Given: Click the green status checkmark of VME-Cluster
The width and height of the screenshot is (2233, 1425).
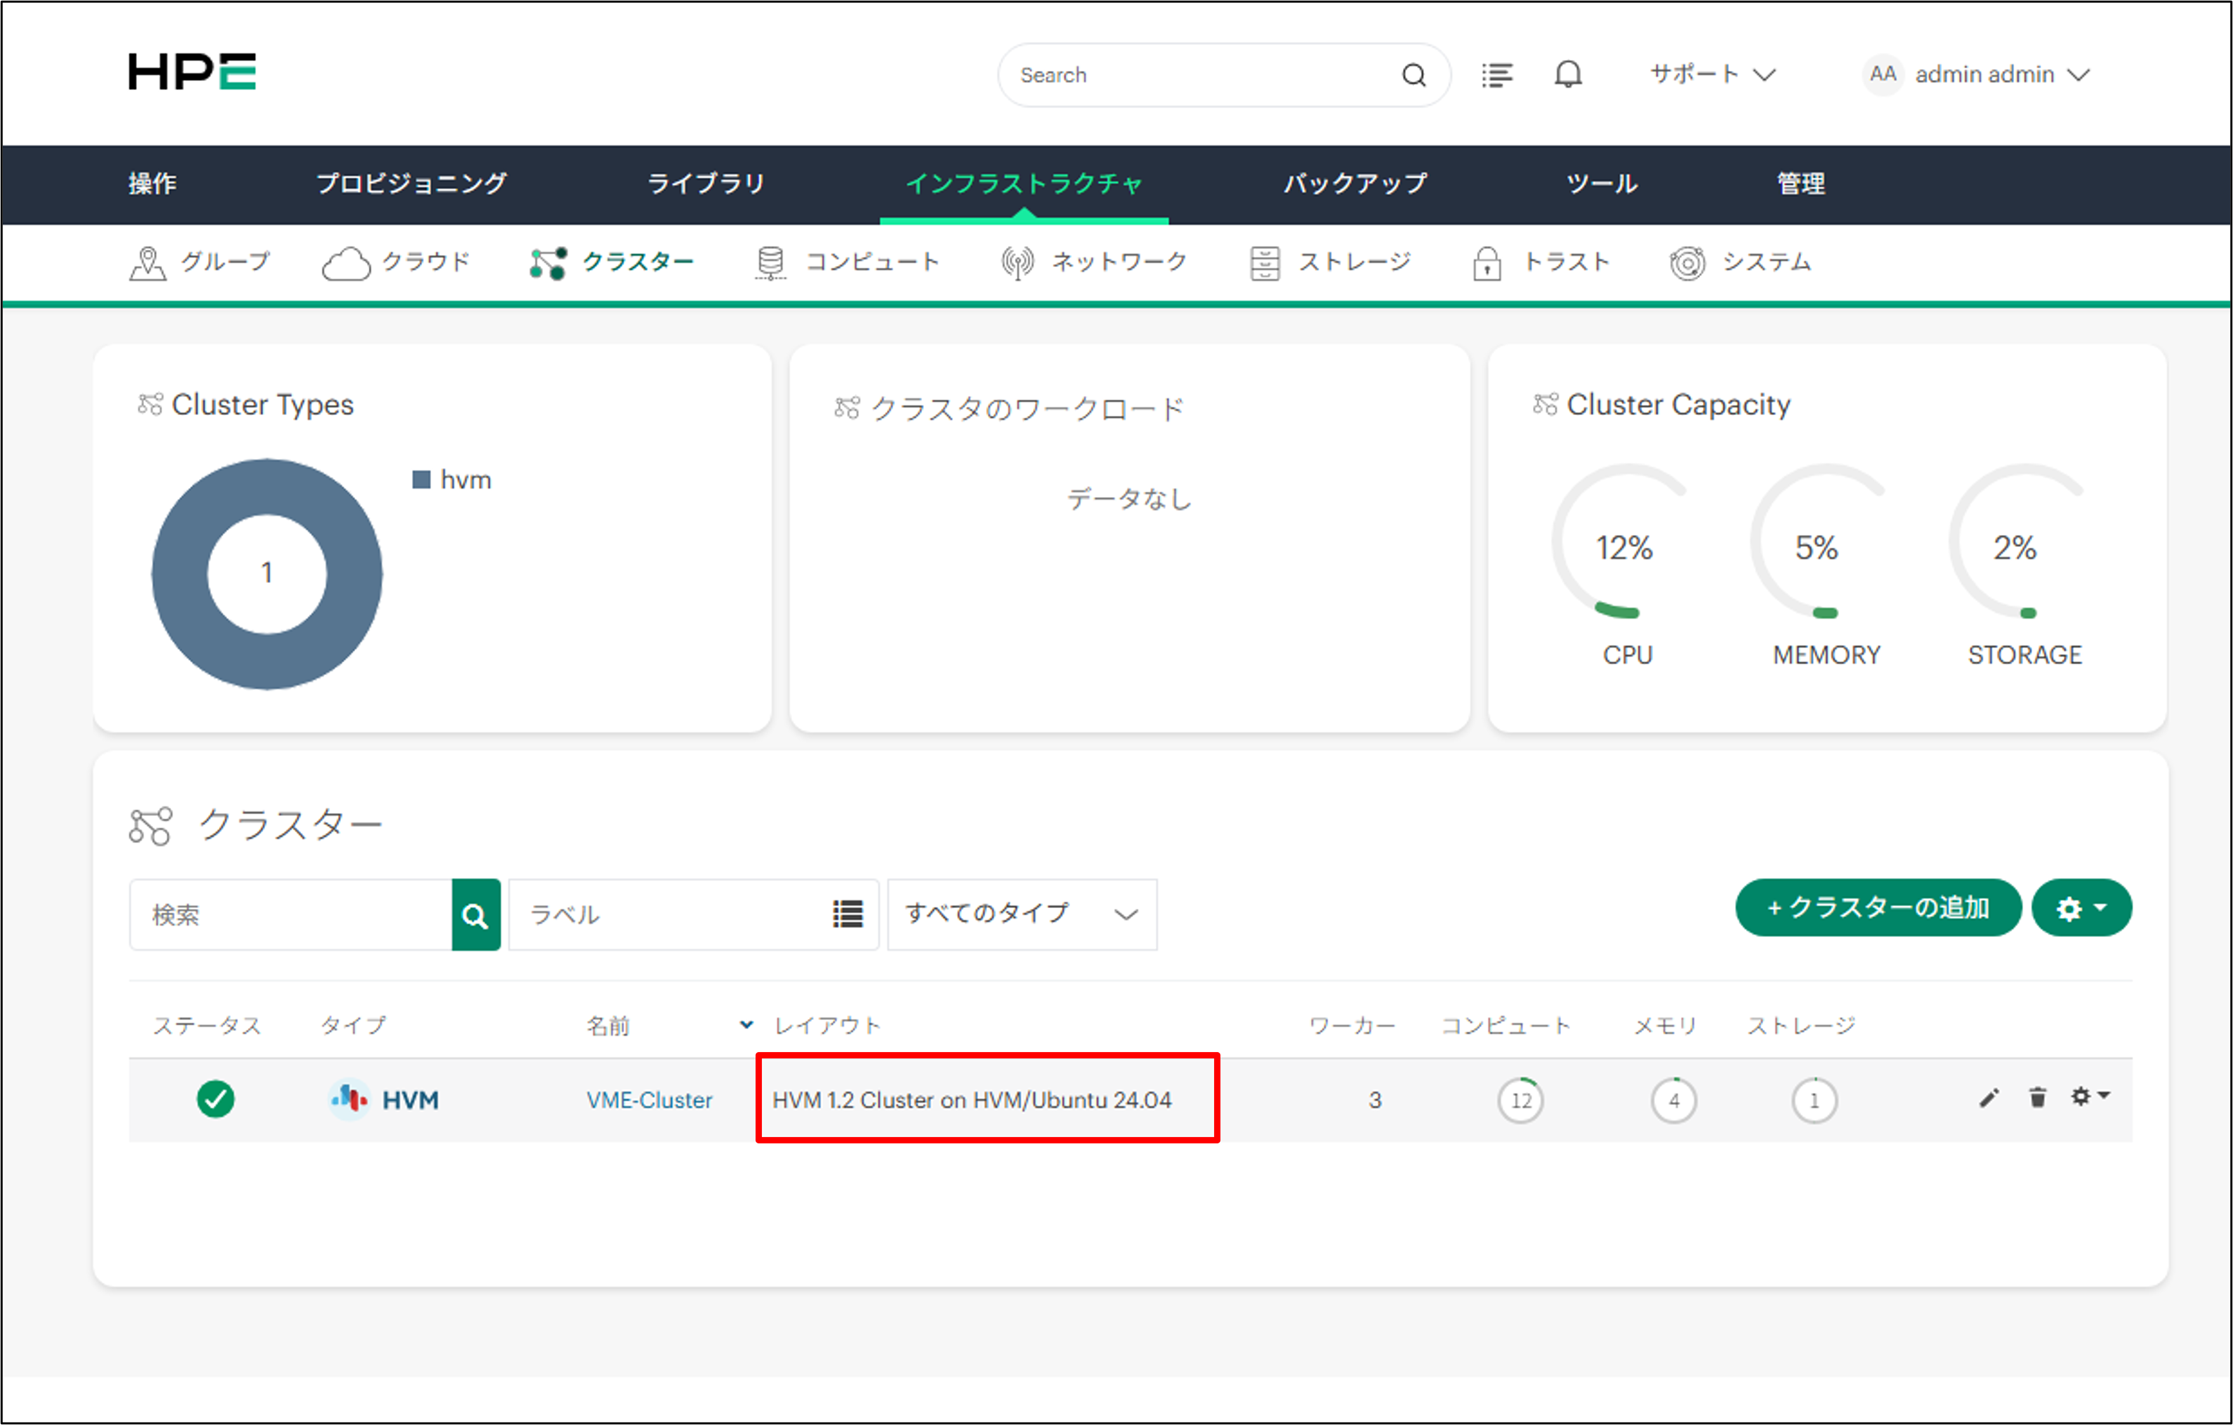Looking at the screenshot, I should click(x=216, y=1099).
